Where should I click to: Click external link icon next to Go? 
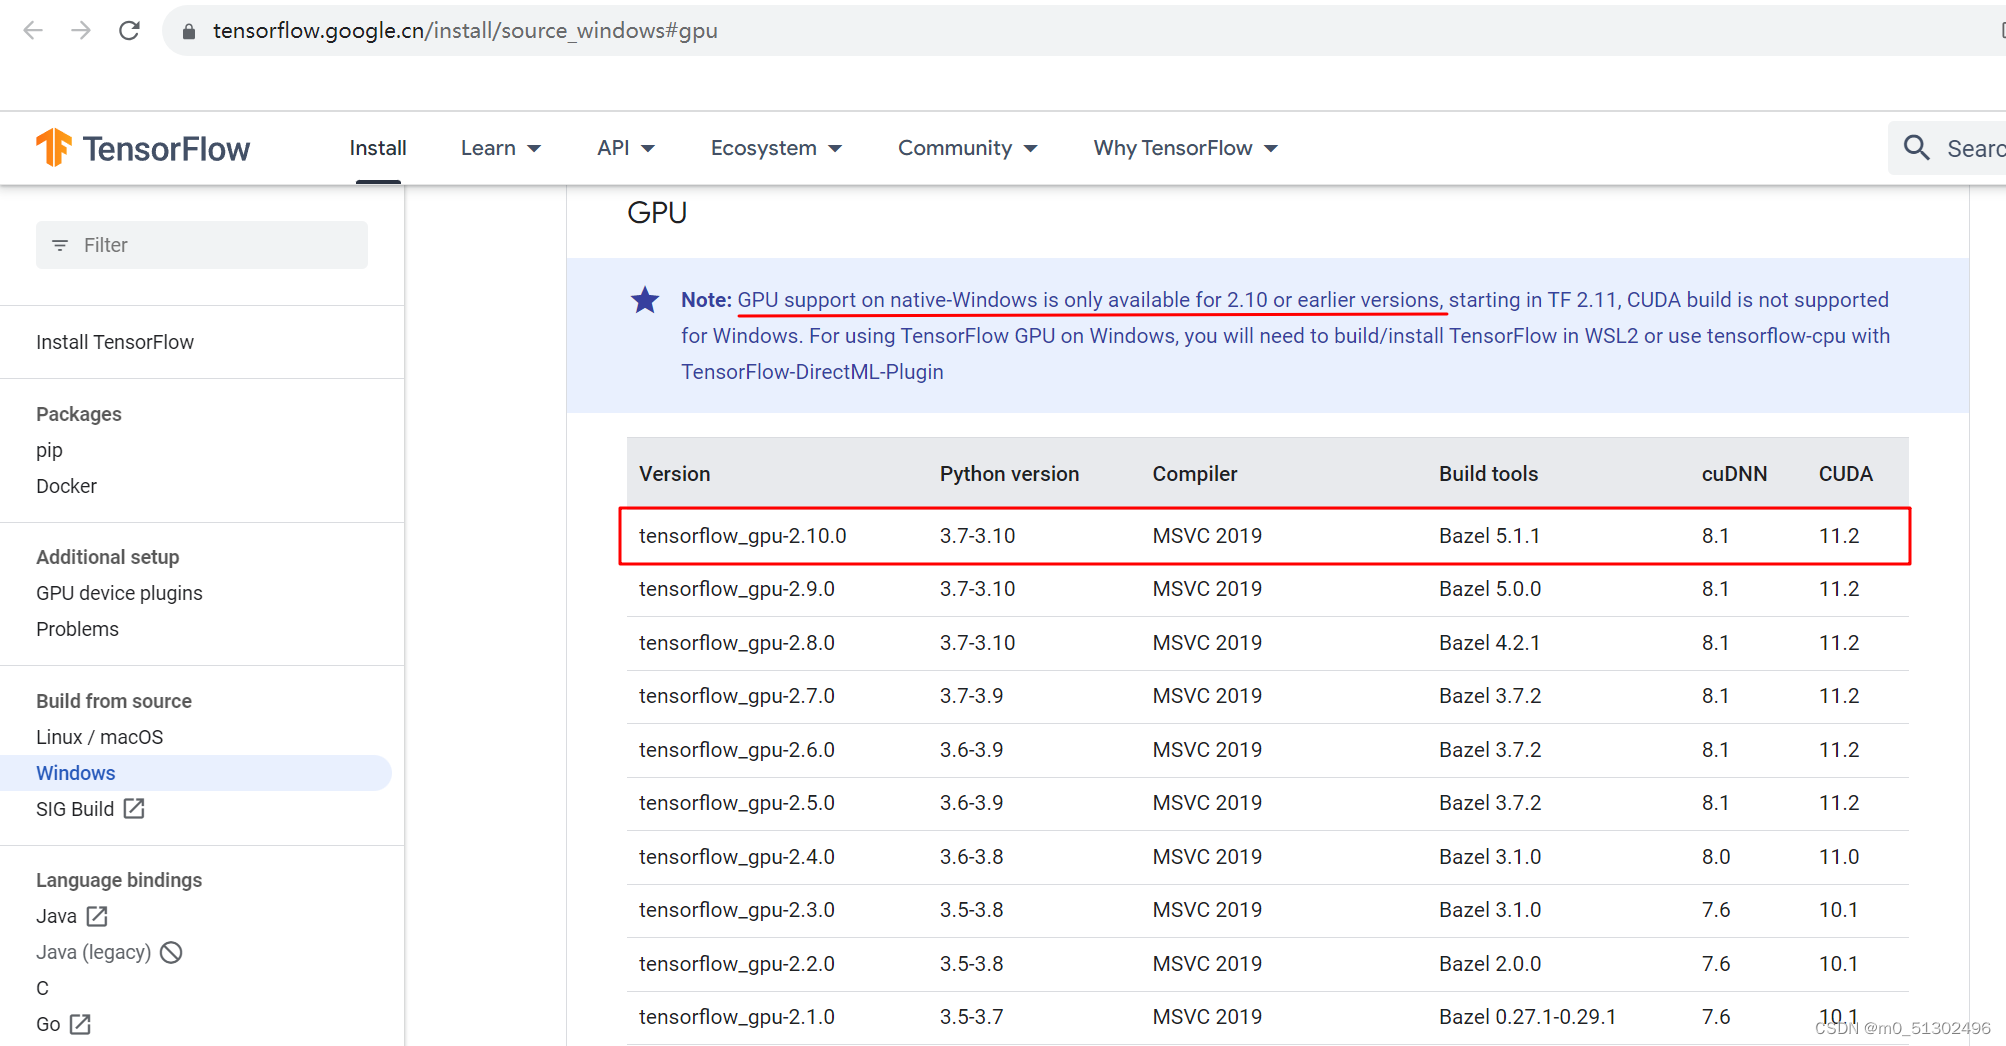point(81,1024)
